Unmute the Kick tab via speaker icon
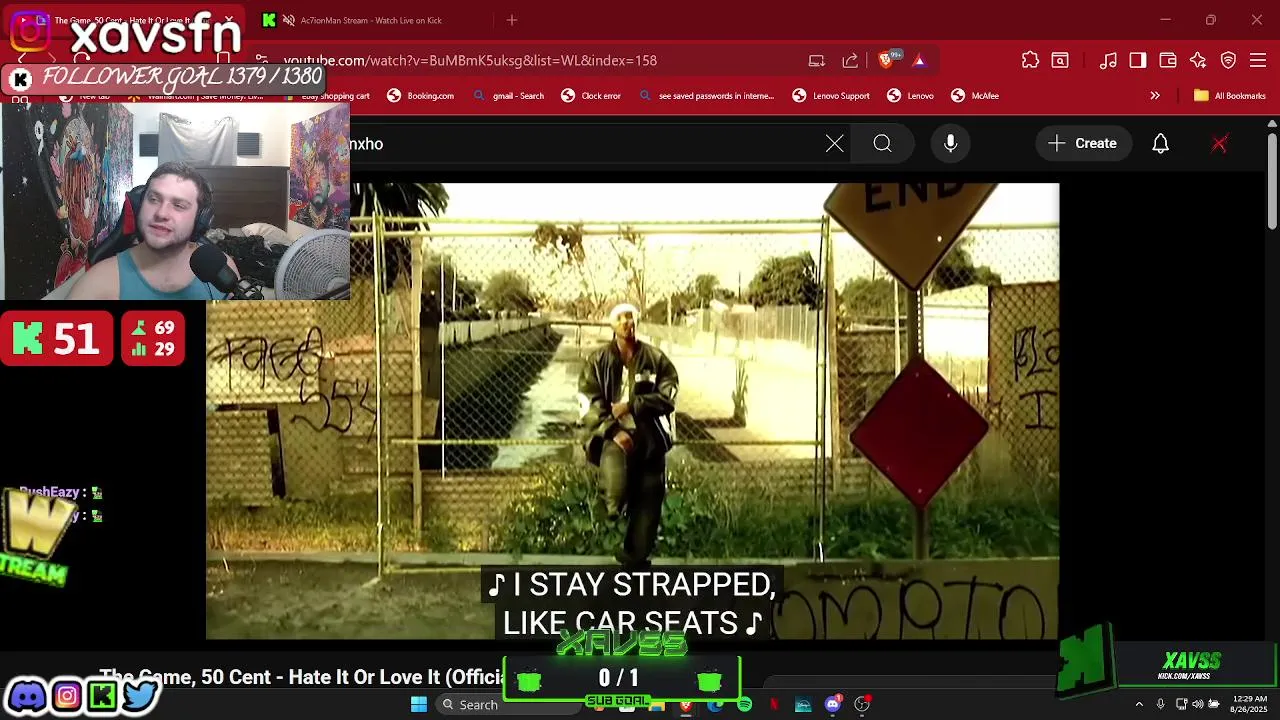 tap(289, 20)
